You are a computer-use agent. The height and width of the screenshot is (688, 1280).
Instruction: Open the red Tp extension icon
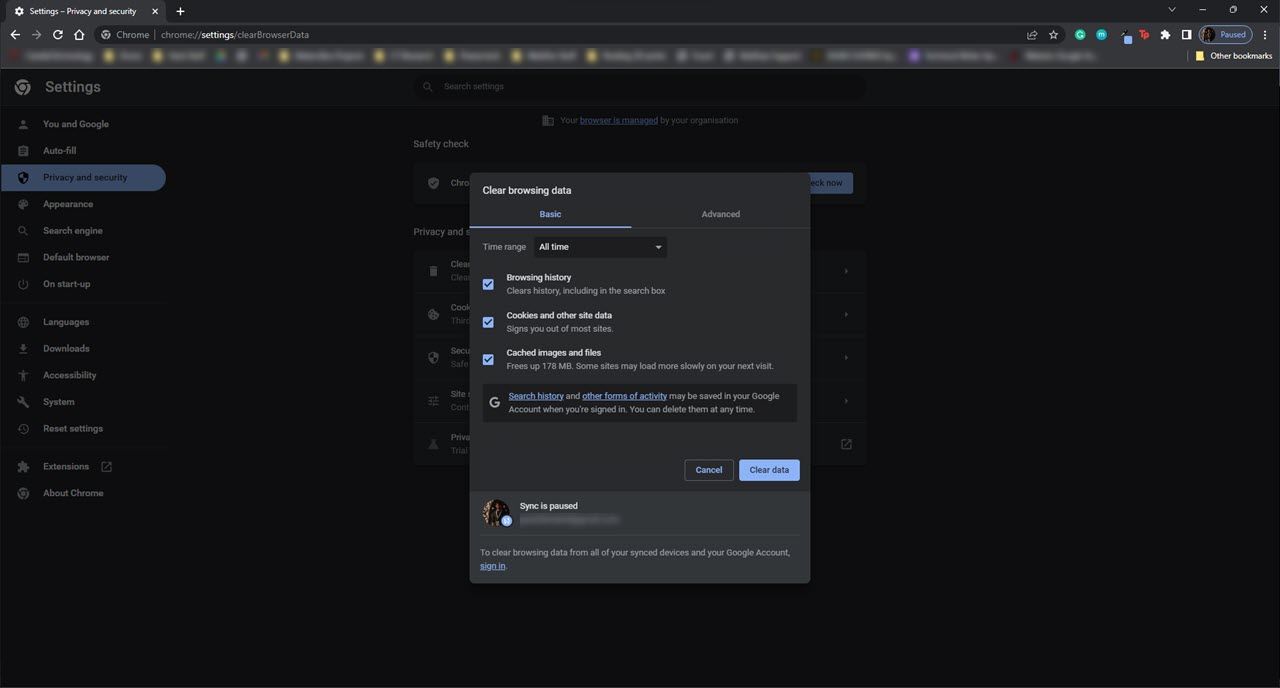click(x=1144, y=34)
